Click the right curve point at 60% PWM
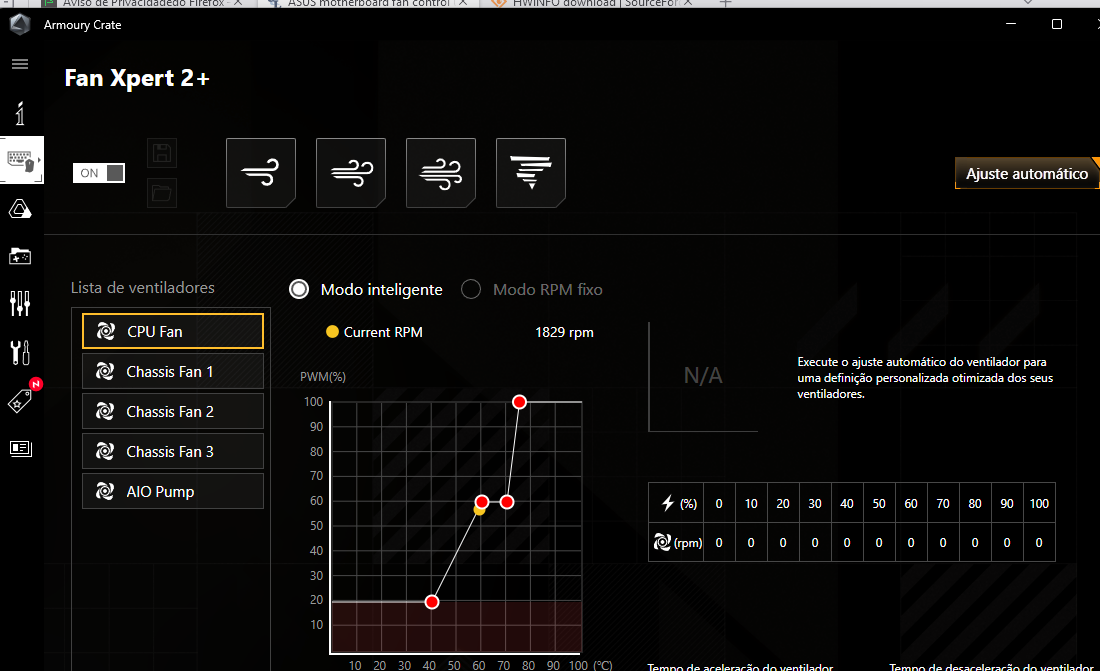 [507, 501]
